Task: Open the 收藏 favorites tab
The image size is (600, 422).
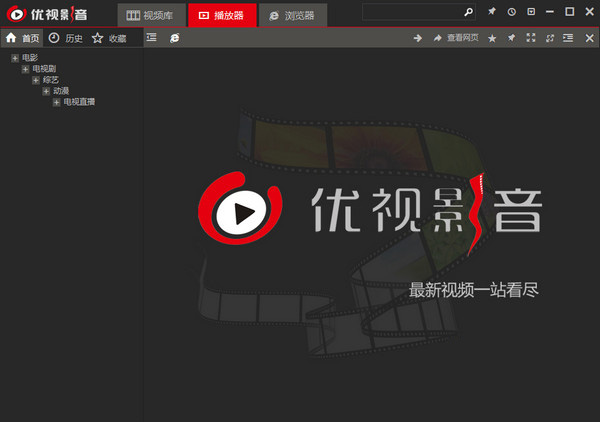Action: point(109,38)
